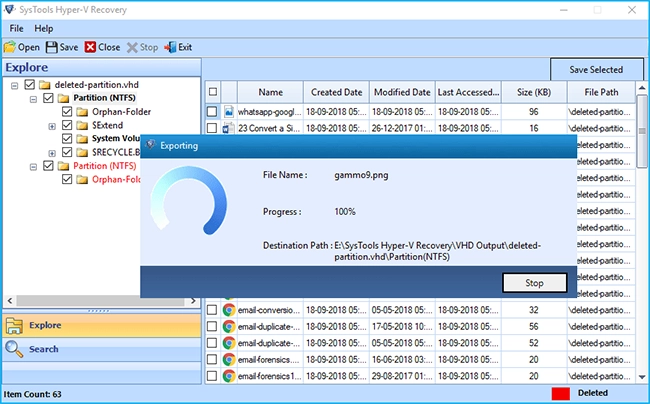Collapse the bold Partition (NTFS) node

[34, 99]
